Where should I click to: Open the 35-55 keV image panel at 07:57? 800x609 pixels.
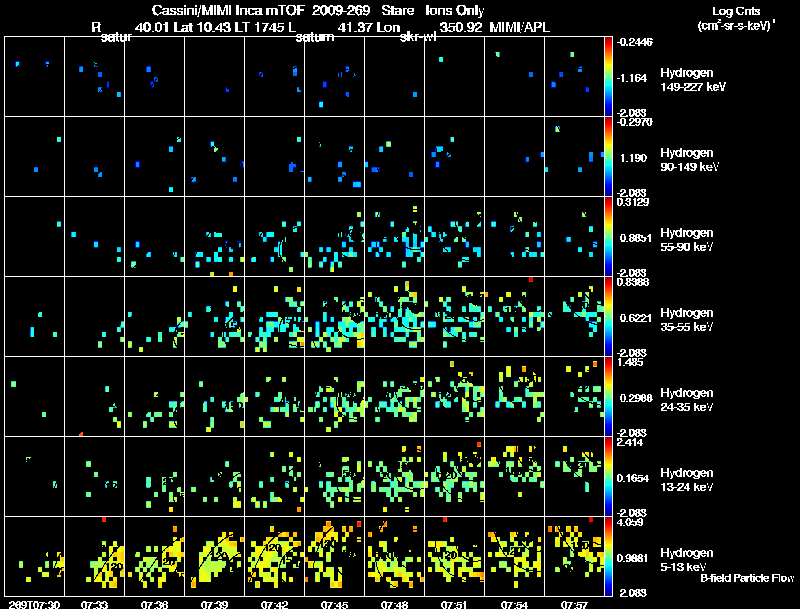574,316
